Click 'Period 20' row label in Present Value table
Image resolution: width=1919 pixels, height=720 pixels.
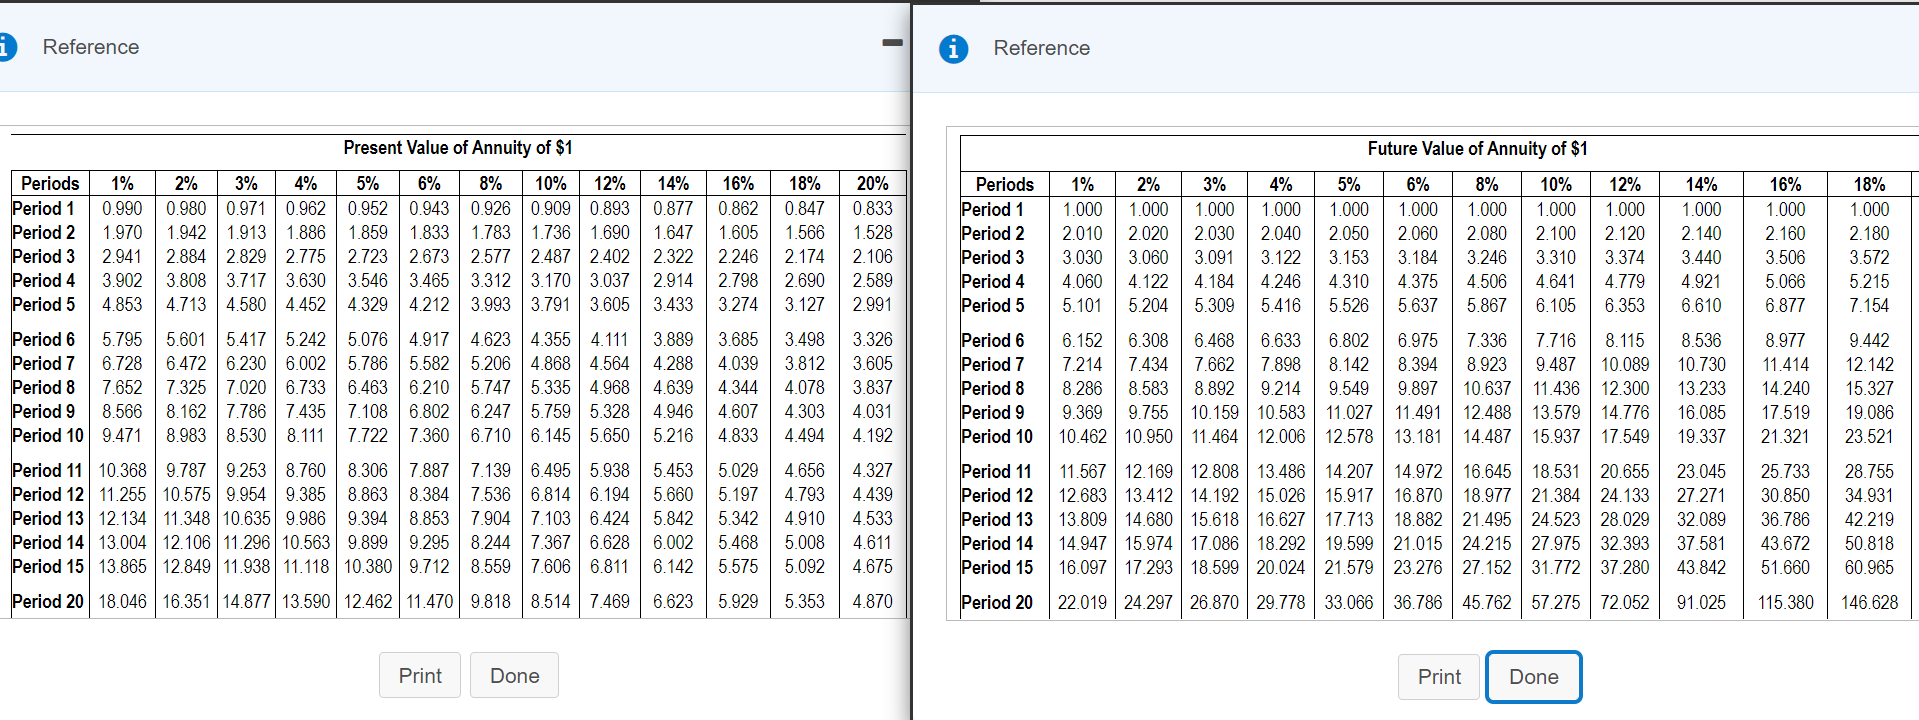48,601
